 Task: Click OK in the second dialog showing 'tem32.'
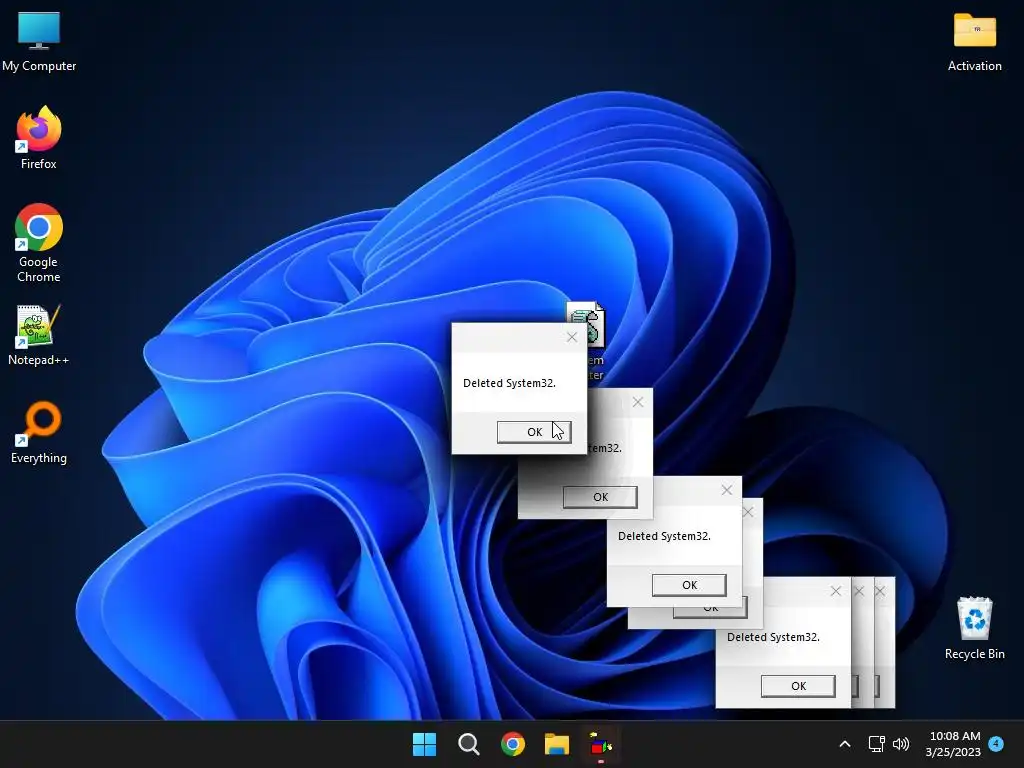(600, 497)
